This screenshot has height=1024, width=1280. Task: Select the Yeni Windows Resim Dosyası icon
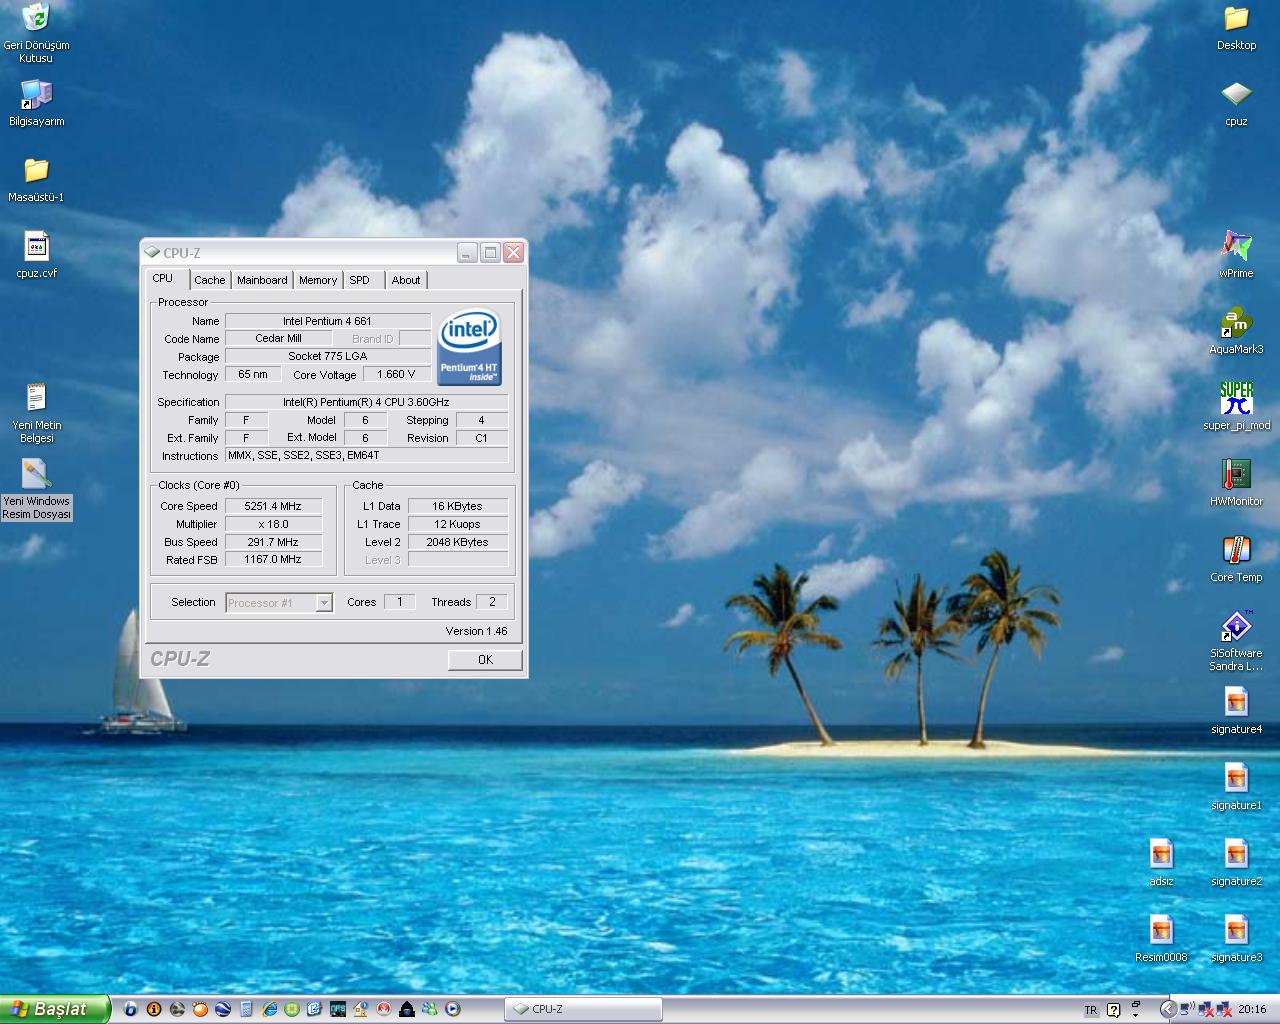tap(36, 489)
